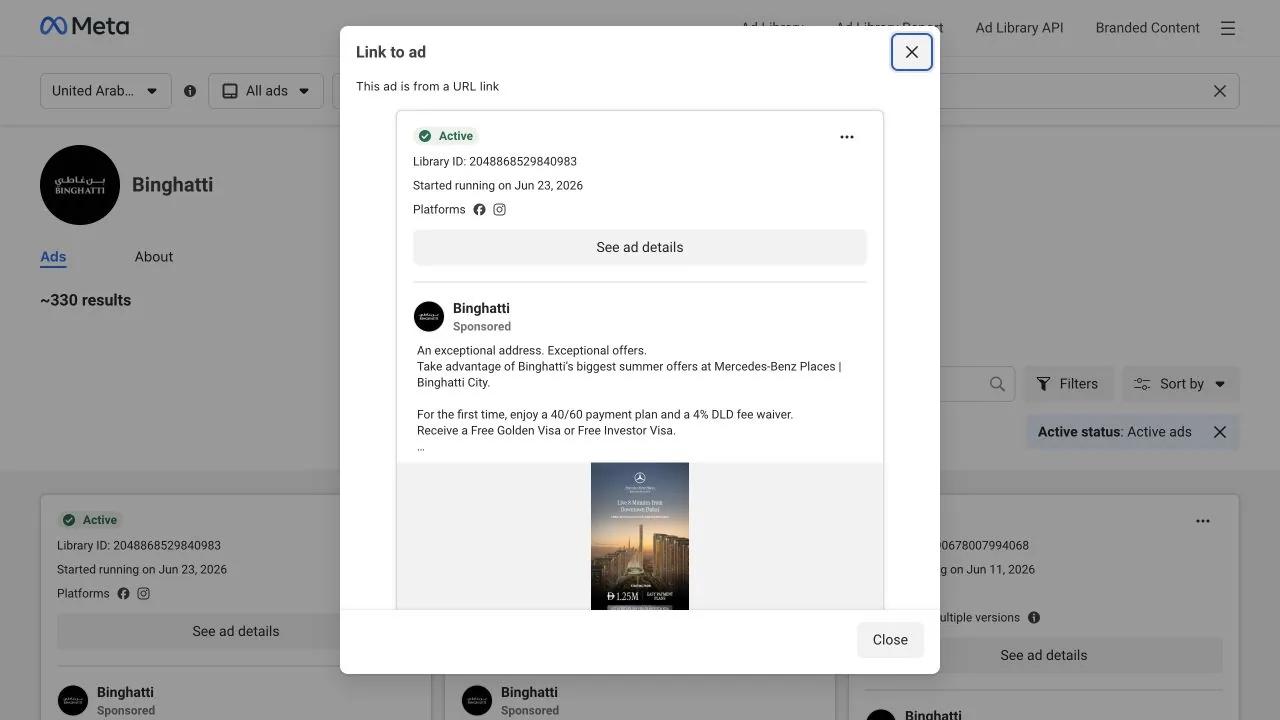Click See ad details on the rightmost background card

click(1044, 655)
